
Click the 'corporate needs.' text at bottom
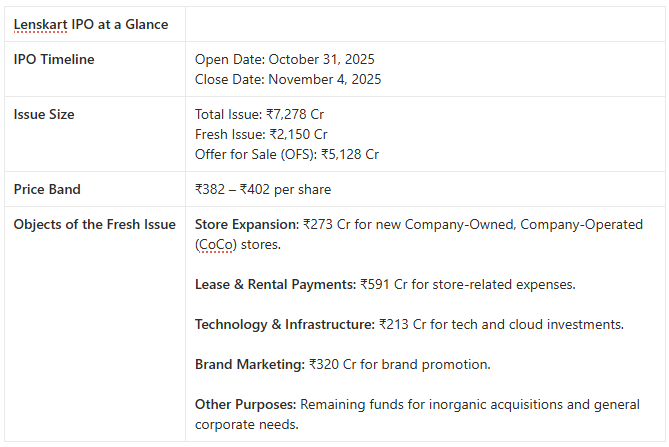246,424
